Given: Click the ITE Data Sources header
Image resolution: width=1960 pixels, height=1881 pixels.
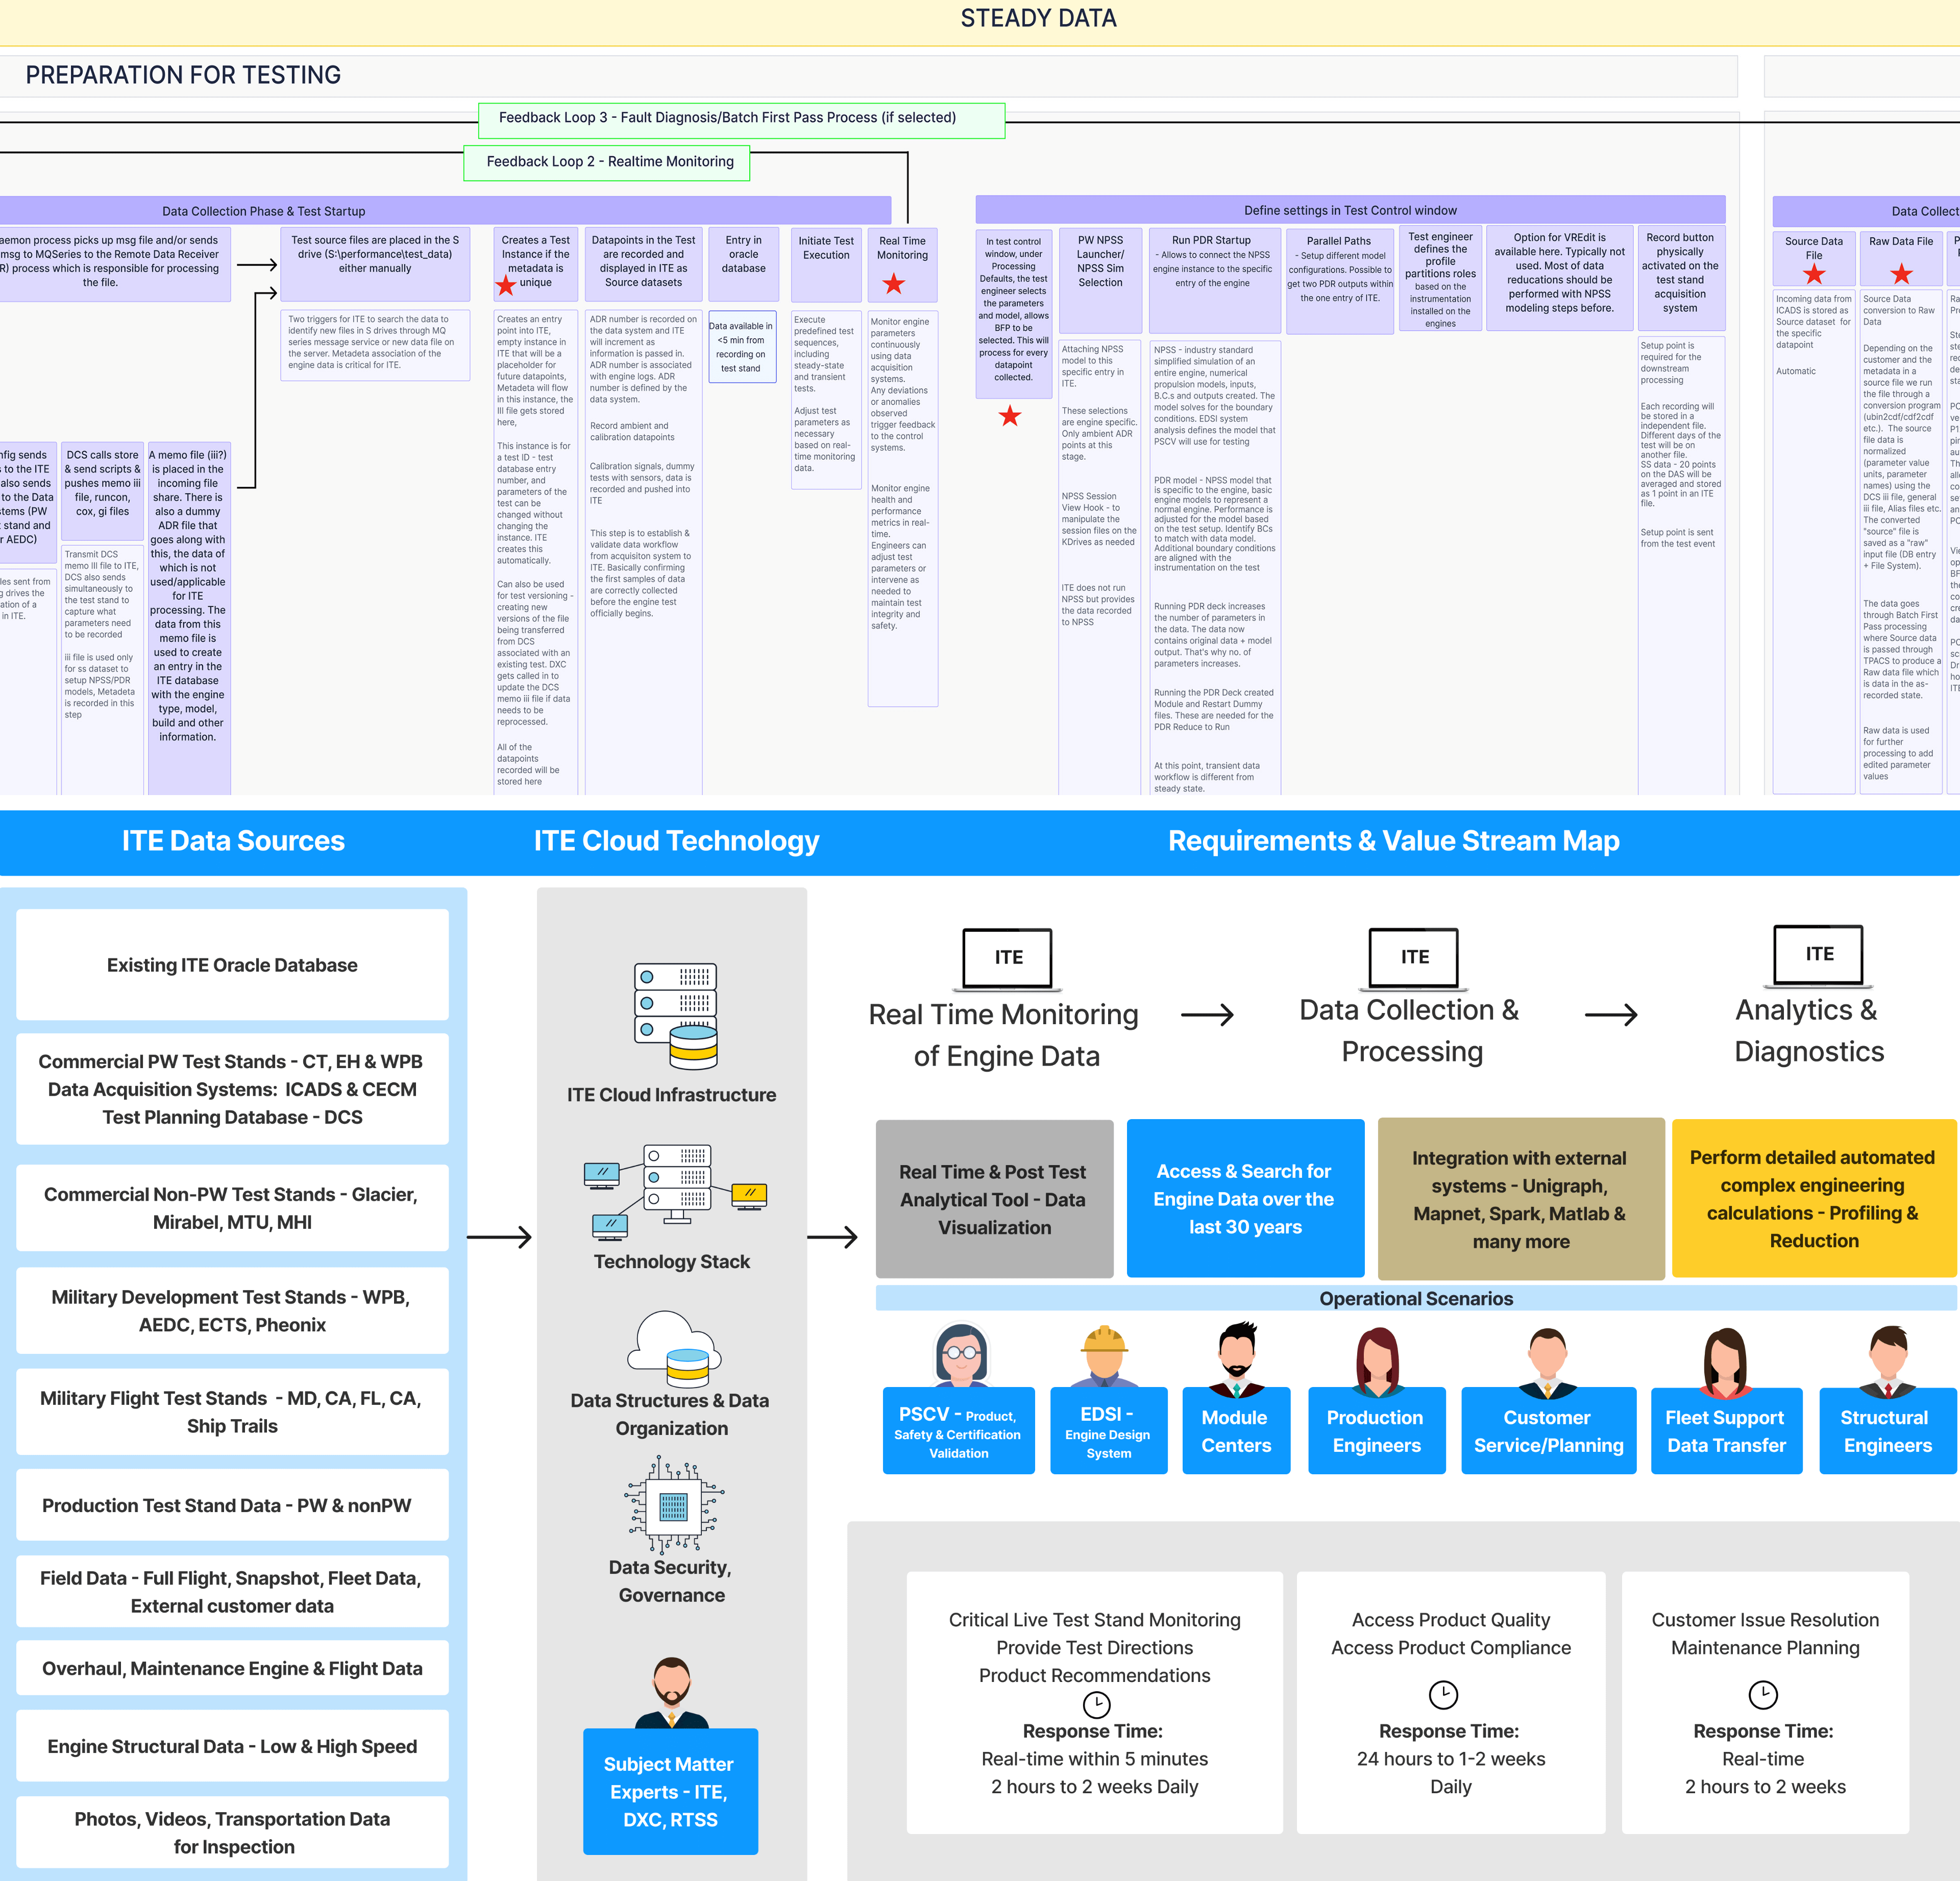Looking at the screenshot, I should (233, 841).
